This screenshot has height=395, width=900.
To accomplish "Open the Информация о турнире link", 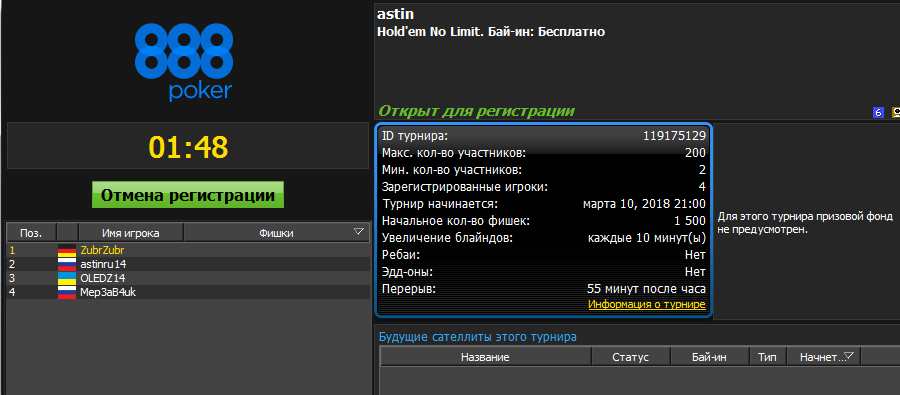I will 647,305.
